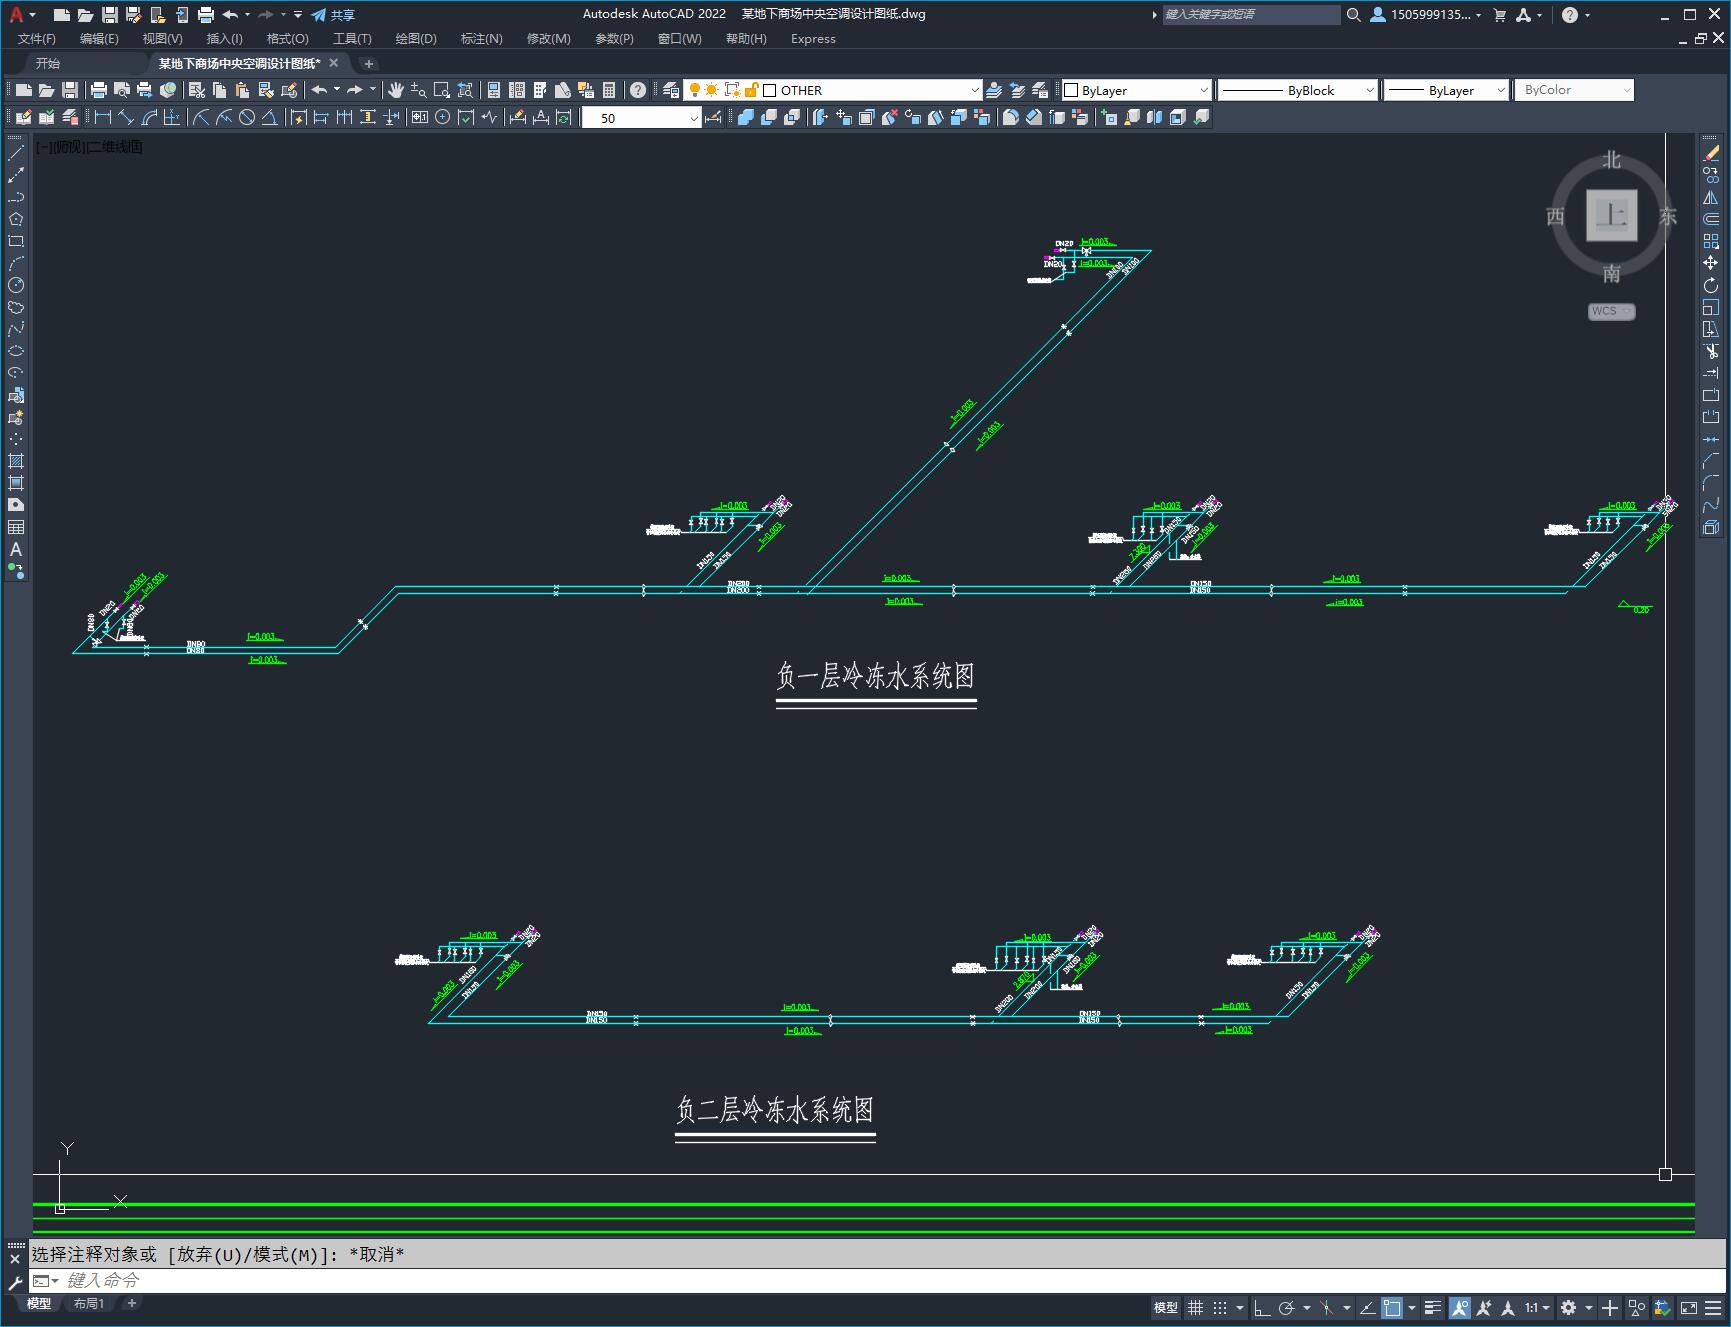The image size is (1731, 1327).
Task: Click the Mirror tool
Action: 1711,197
